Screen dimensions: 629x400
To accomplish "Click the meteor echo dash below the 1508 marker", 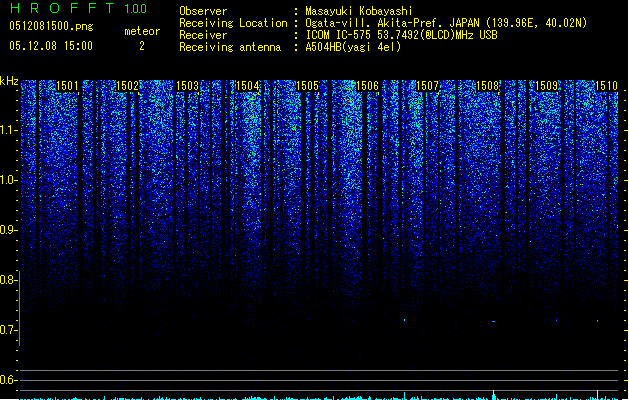I will coord(494,321).
